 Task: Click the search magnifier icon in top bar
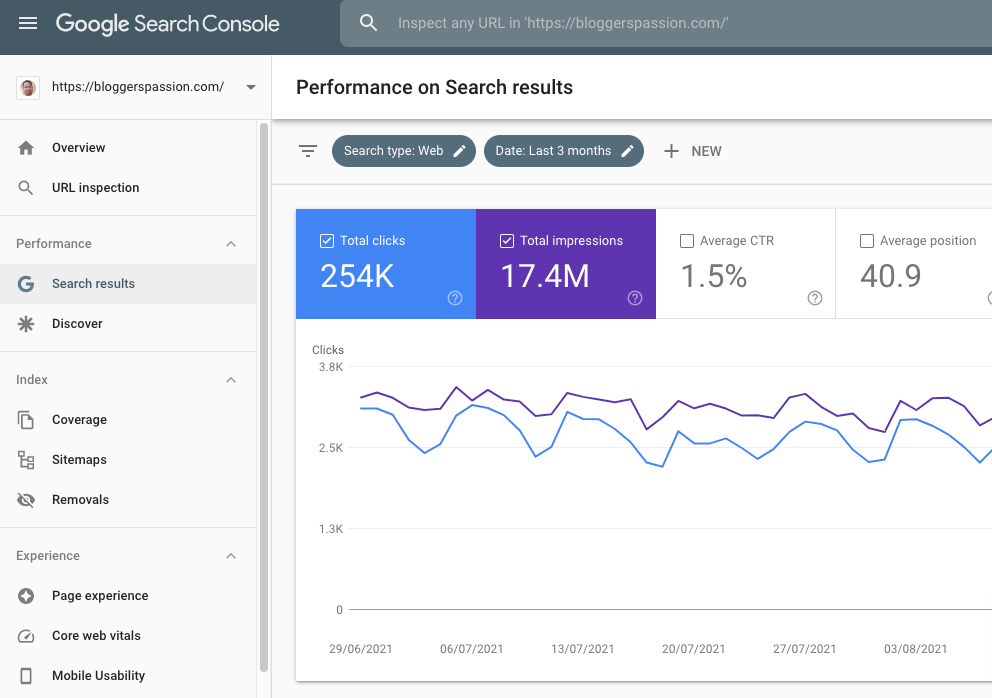point(368,23)
